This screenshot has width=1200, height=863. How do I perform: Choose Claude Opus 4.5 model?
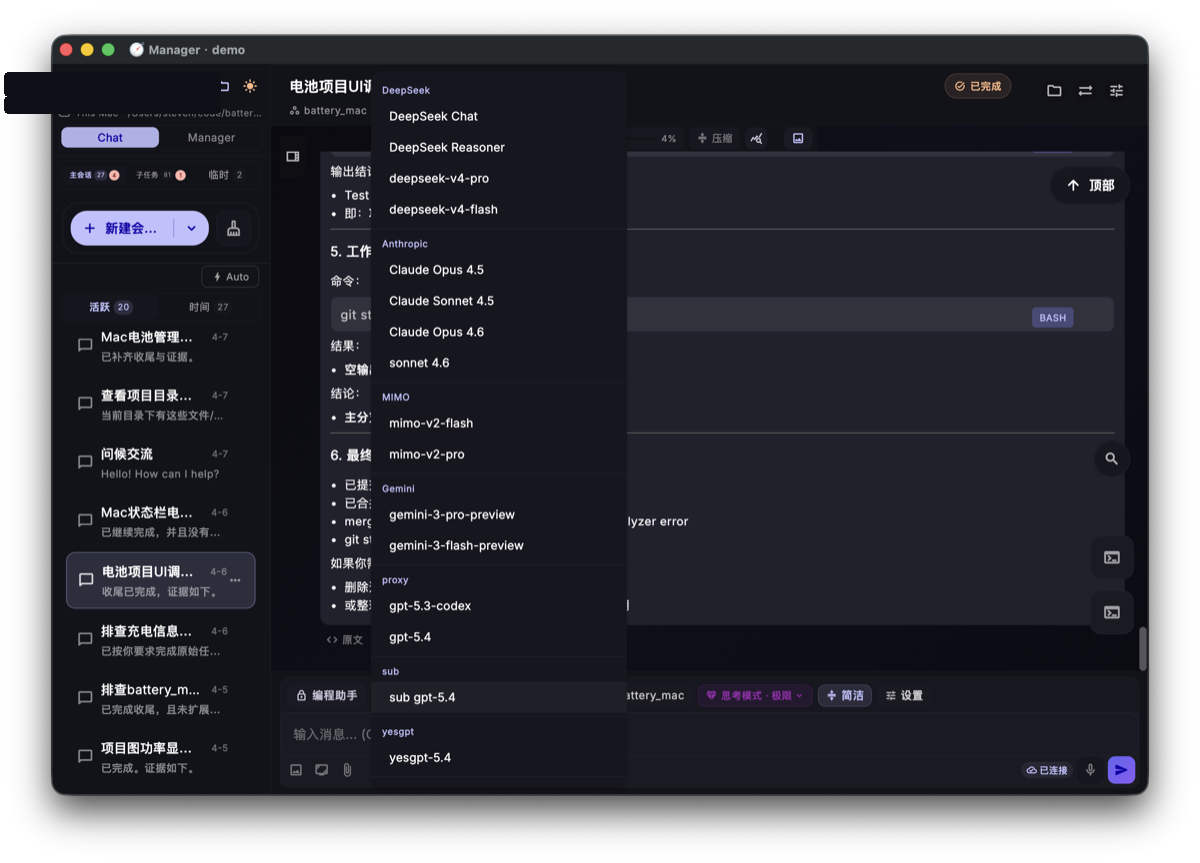click(x=499, y=270)
